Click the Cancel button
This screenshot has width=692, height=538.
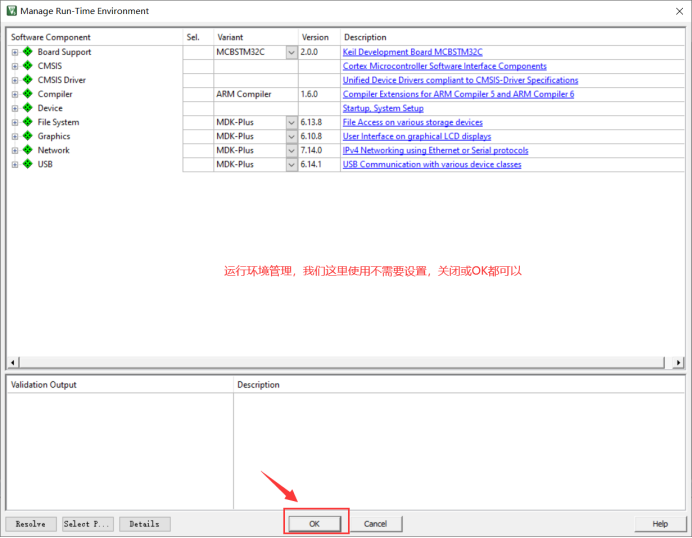pyautogui.click(x=376, y=524)
